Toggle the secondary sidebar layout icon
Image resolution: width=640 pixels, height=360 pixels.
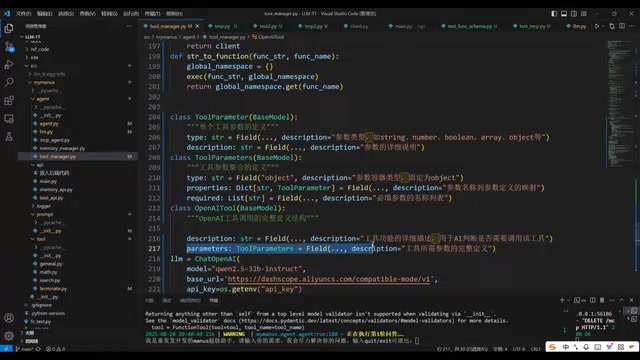[574, 13]
